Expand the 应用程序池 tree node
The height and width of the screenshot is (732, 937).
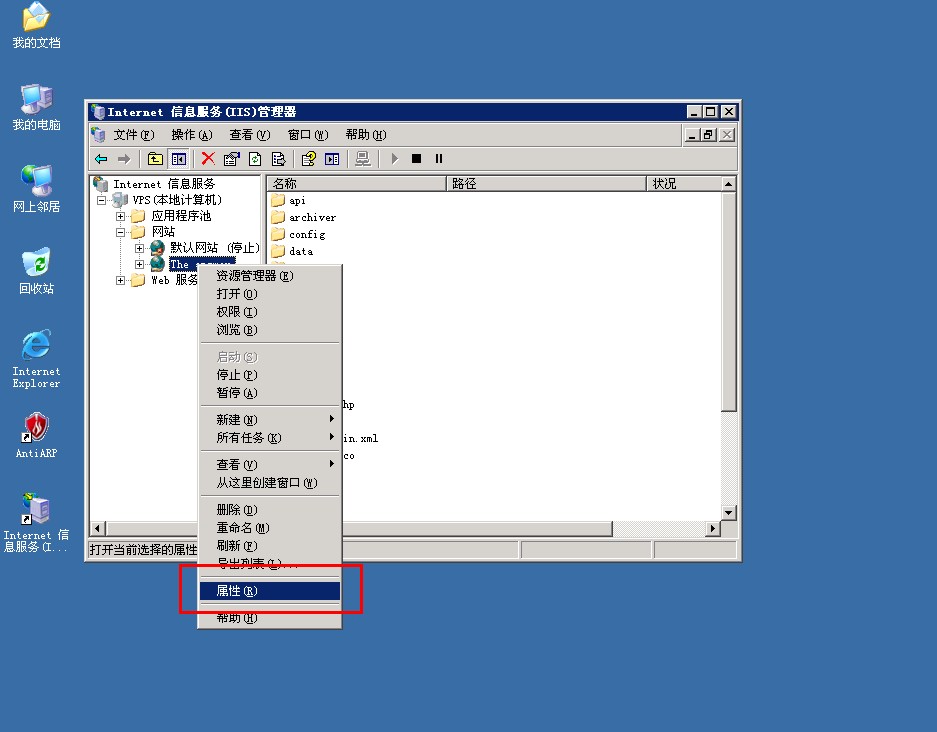pos(120,216)
